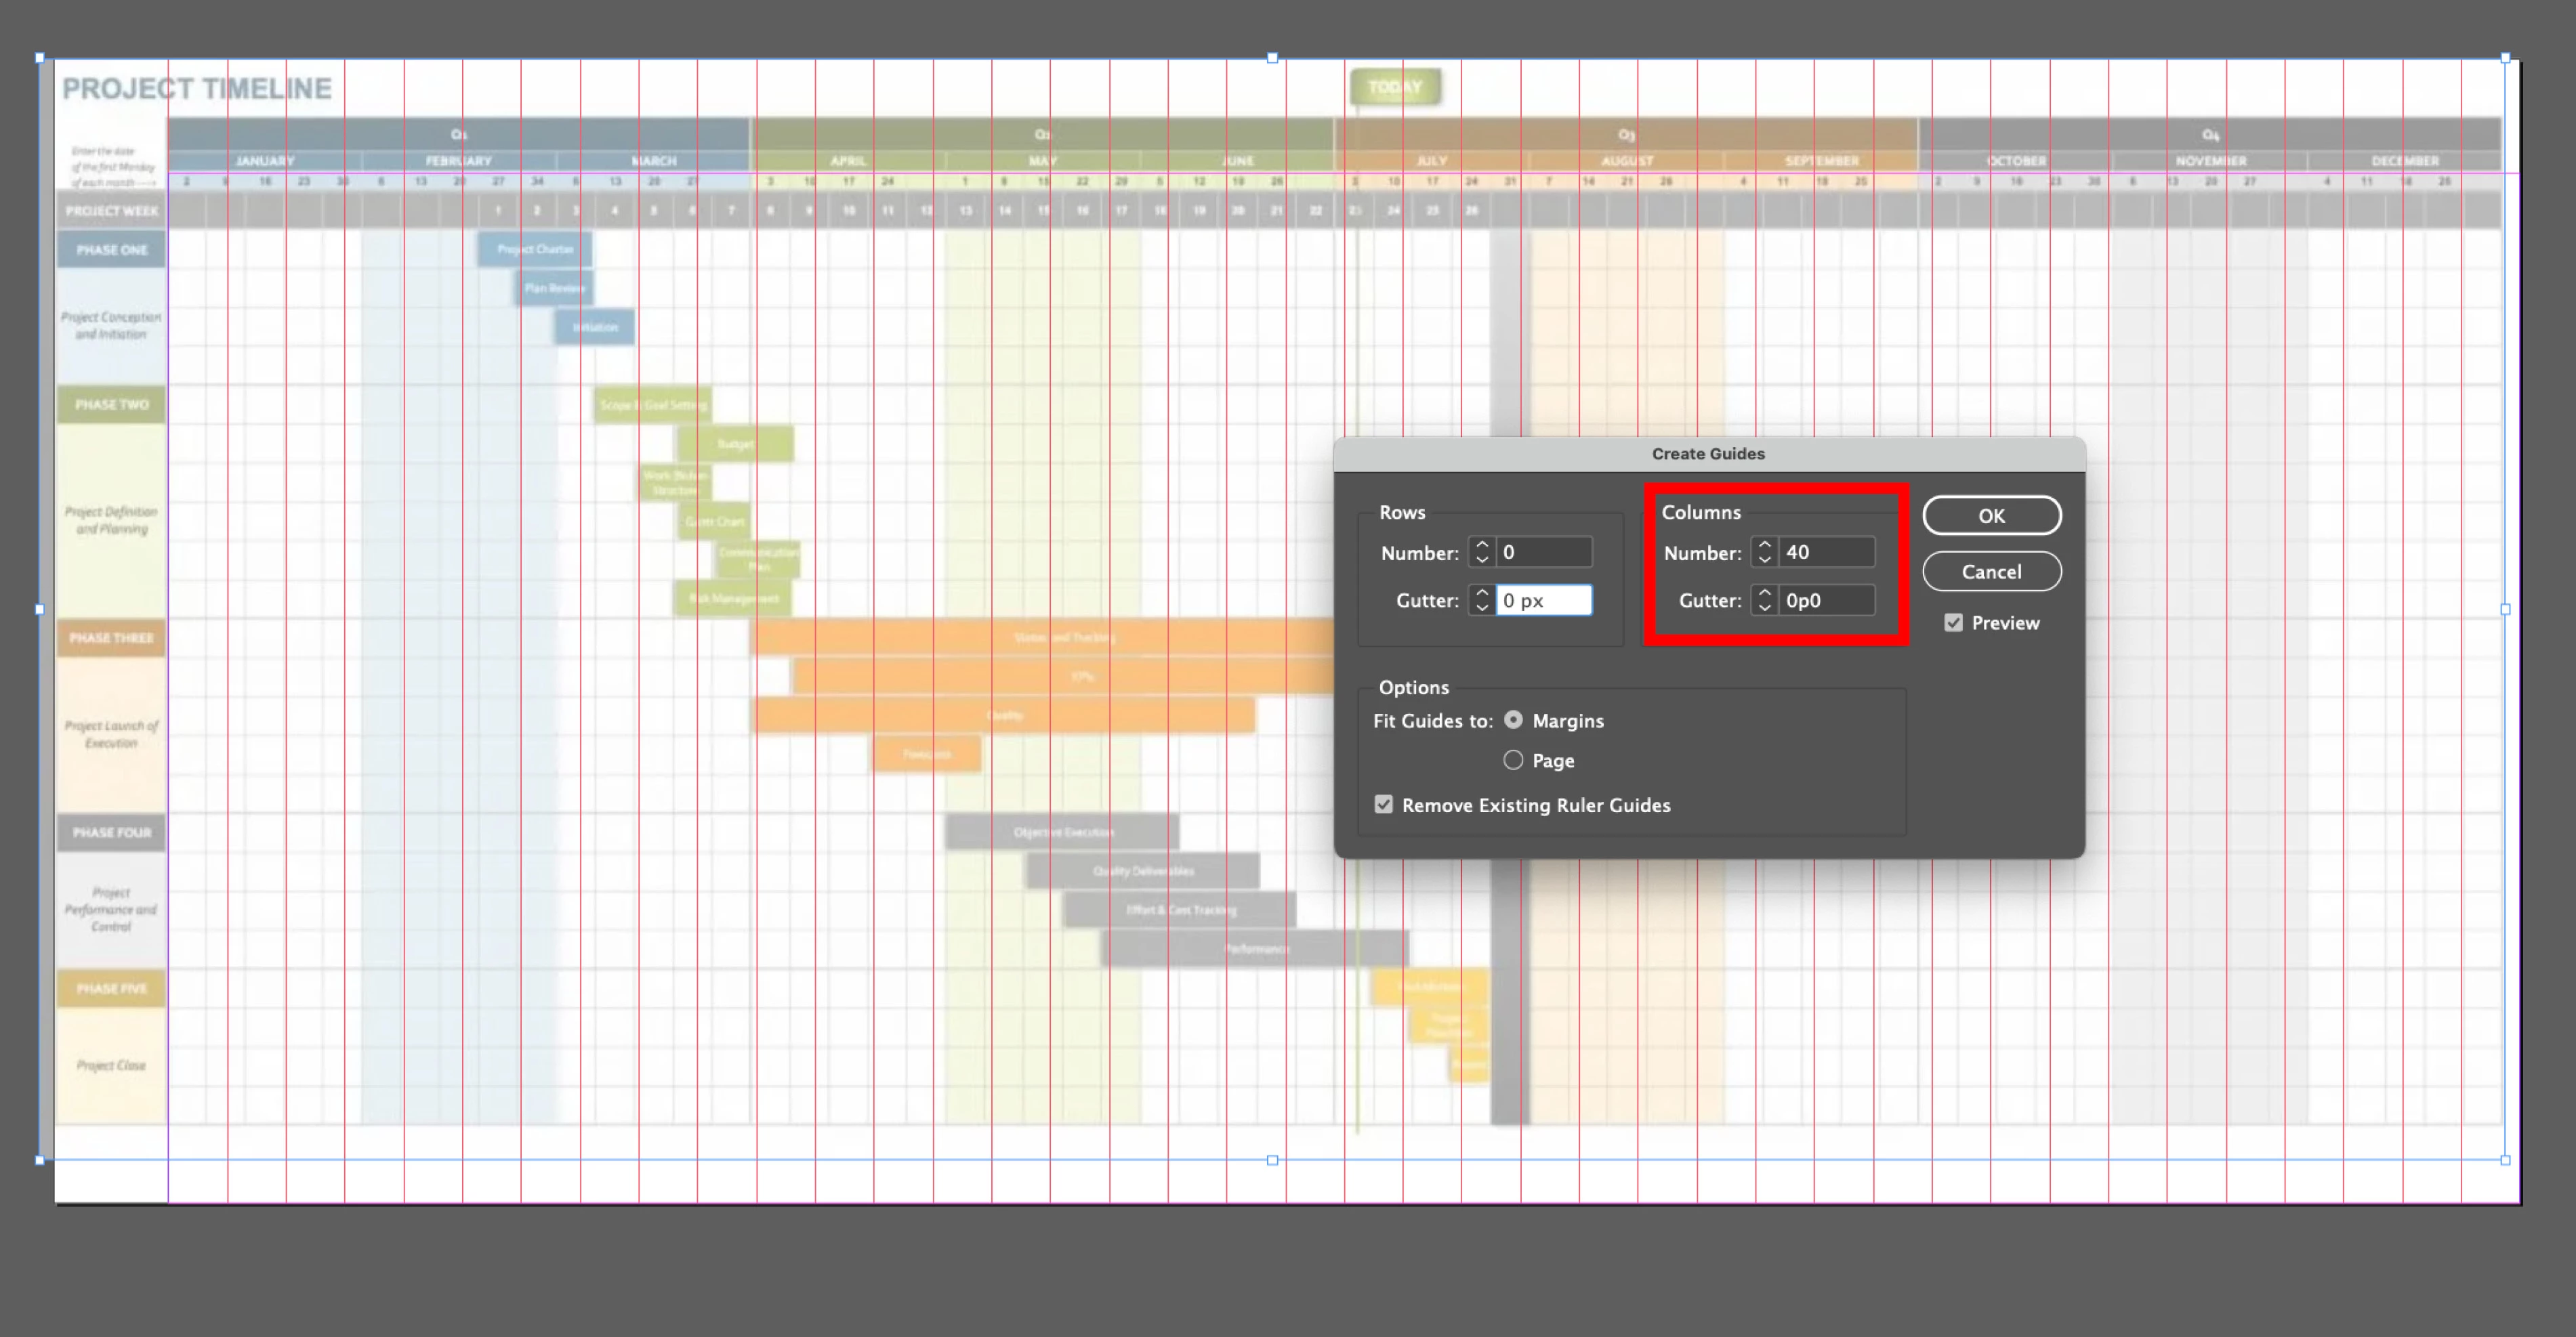Increase Rows Number with up arrow
The width and height of the screenshot is (2576, 1337).
(1482, 545)
